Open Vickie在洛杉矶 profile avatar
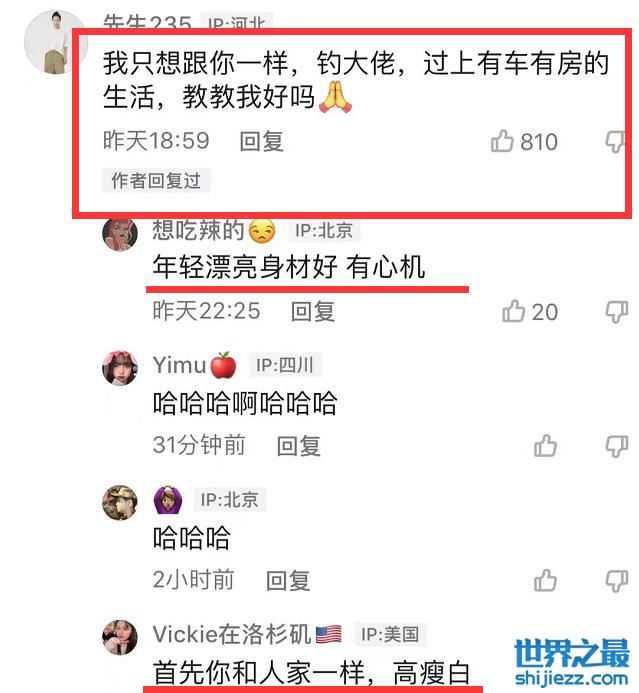Screen dimensions: 639x693 (x=120, y=637)
